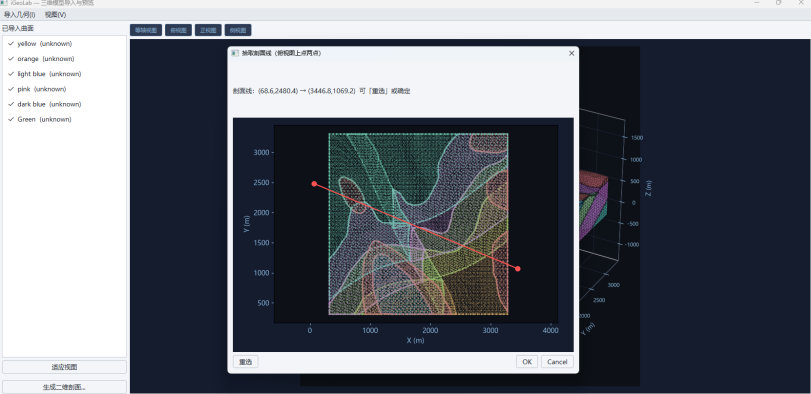Confirm the section line with OK

pyautogui.click(x=527, y=362)
